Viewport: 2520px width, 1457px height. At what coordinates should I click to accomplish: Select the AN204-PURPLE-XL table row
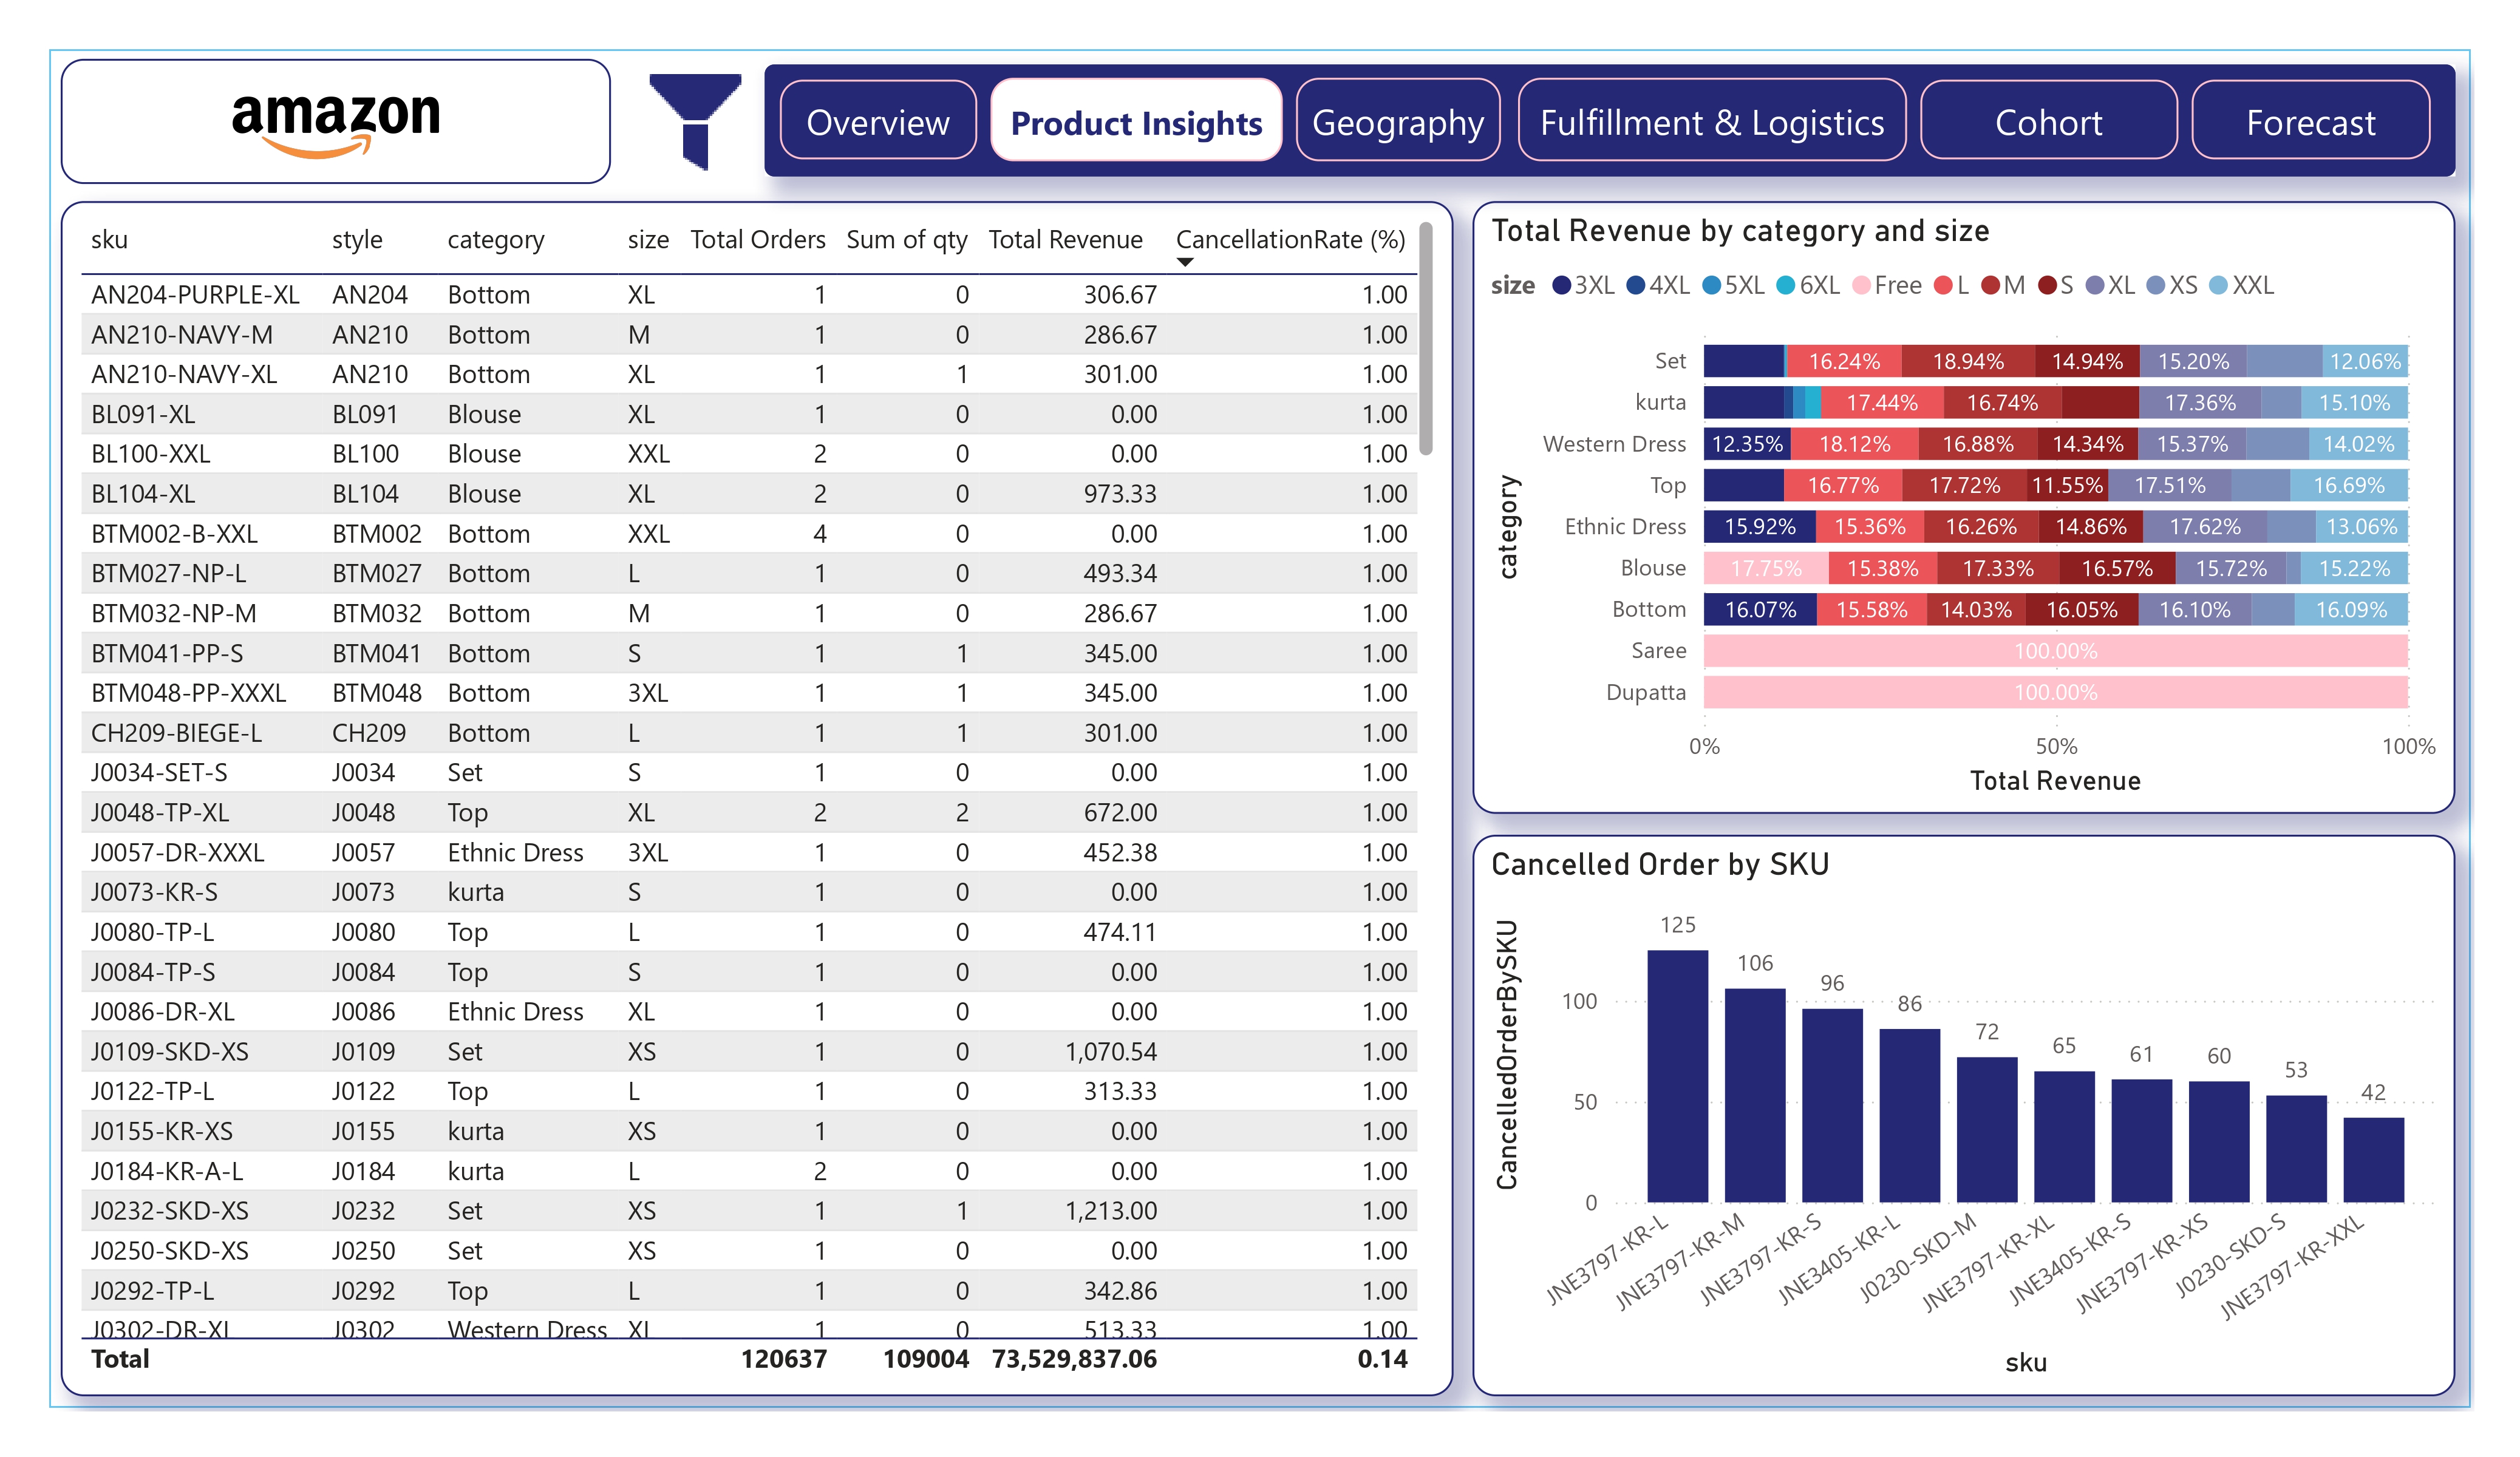(x=195, y=295)
